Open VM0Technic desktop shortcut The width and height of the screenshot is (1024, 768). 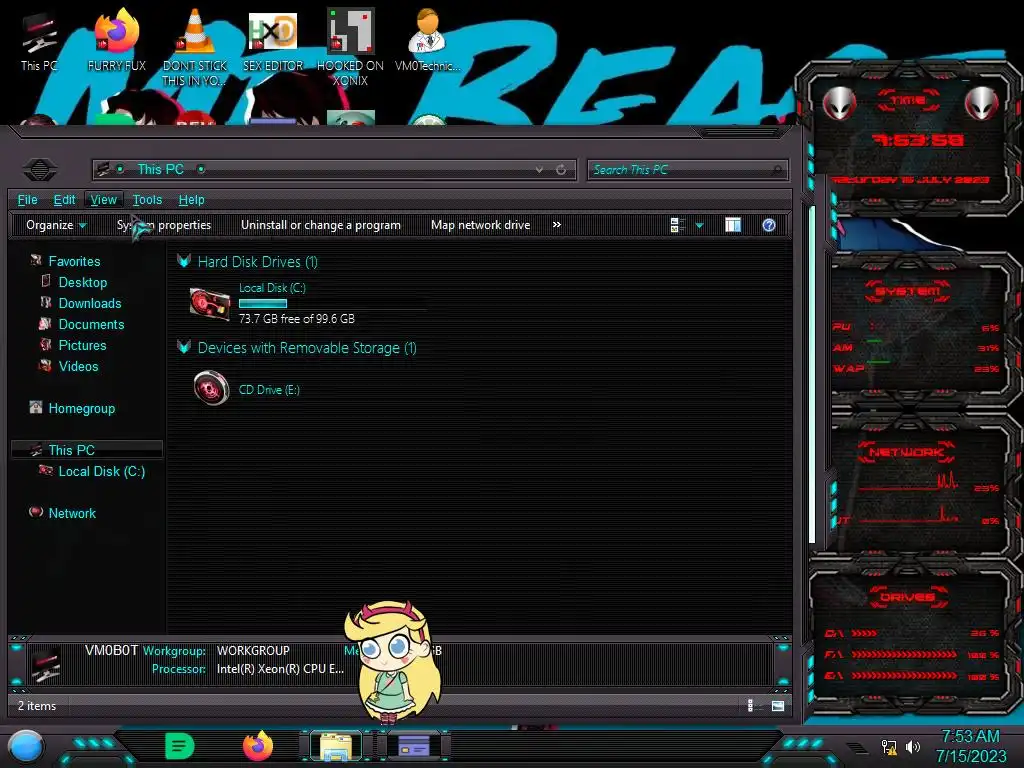(427, 40)
